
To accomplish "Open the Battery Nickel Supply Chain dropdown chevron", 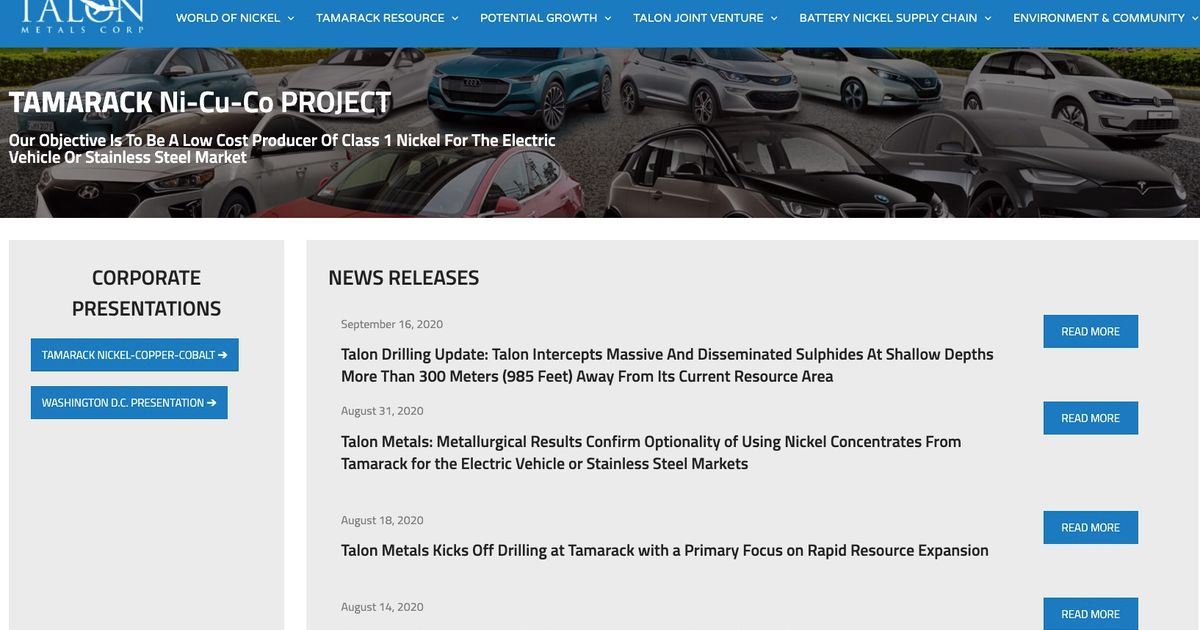I will pyautogui.click(x=988, y=17).
